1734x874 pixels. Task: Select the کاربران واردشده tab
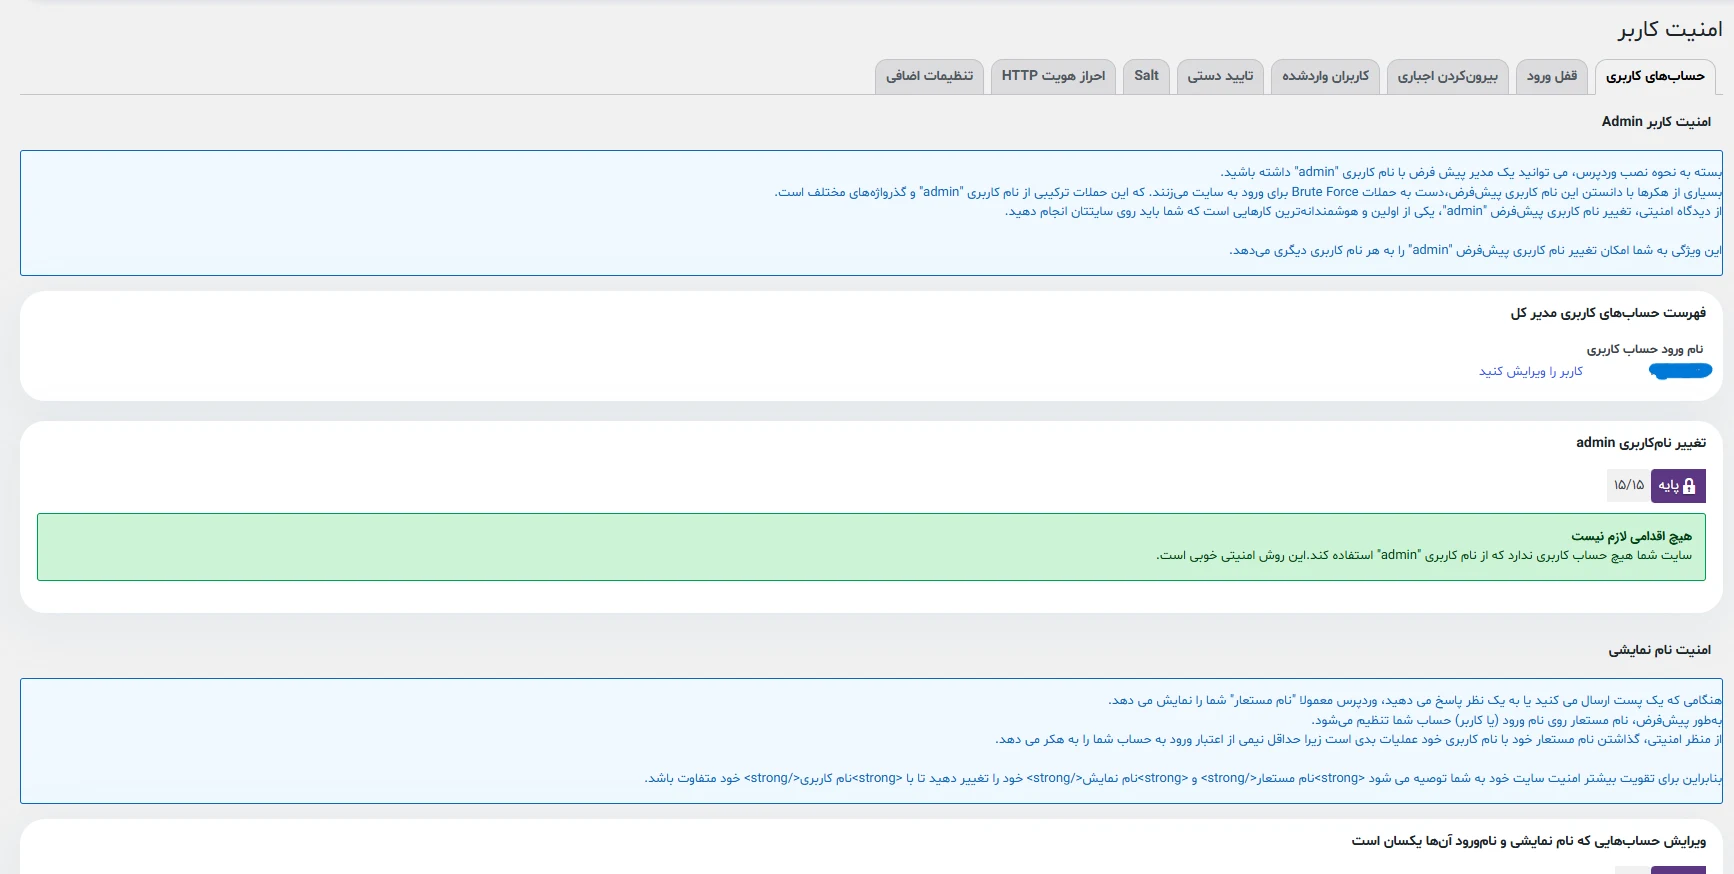[1326, 76]
